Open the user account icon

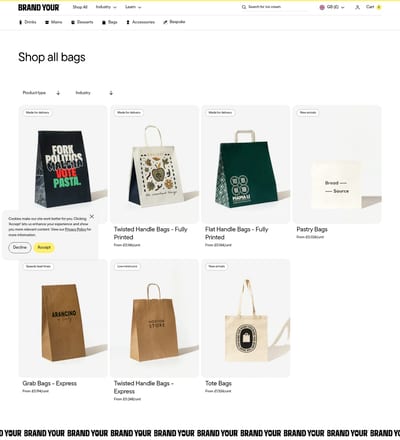[357, 7]
